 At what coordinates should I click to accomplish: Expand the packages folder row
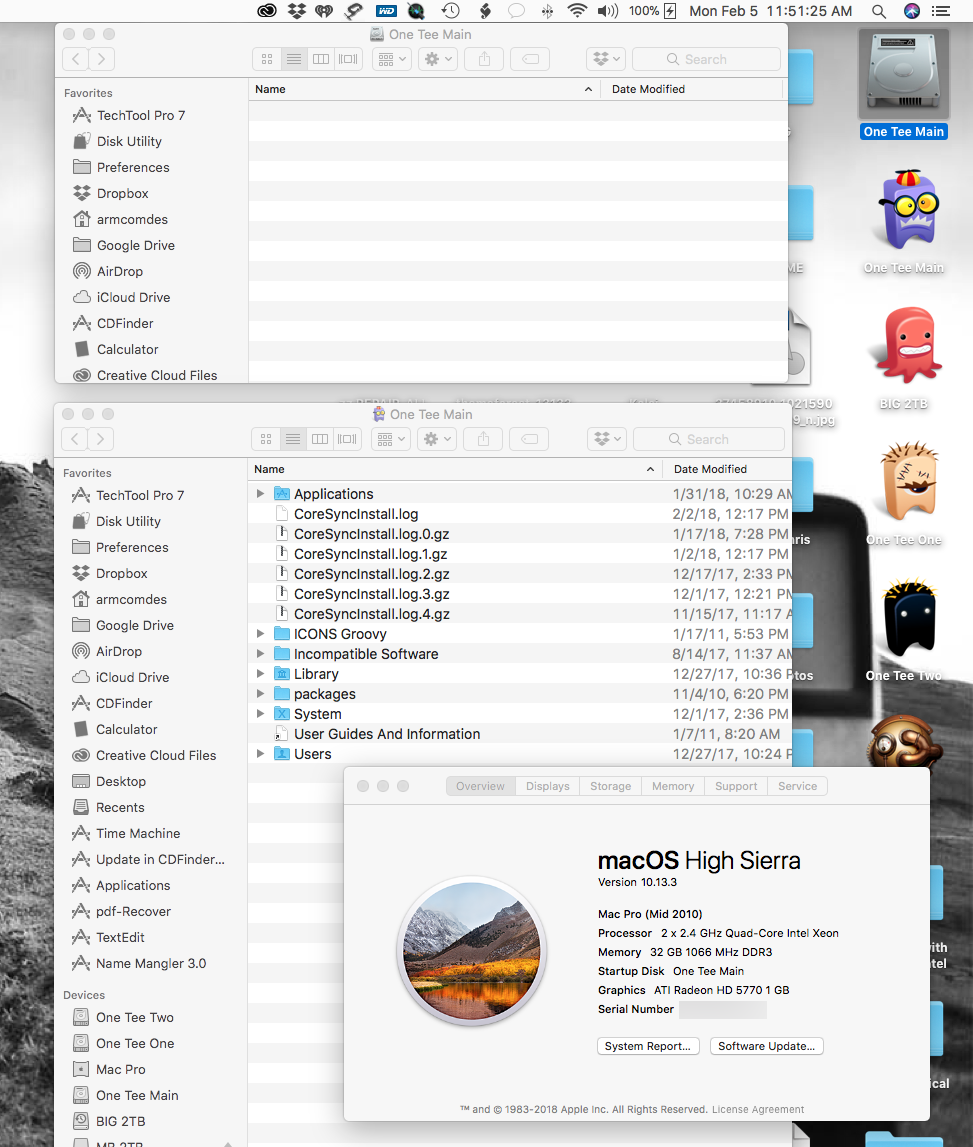pos(260,693)
